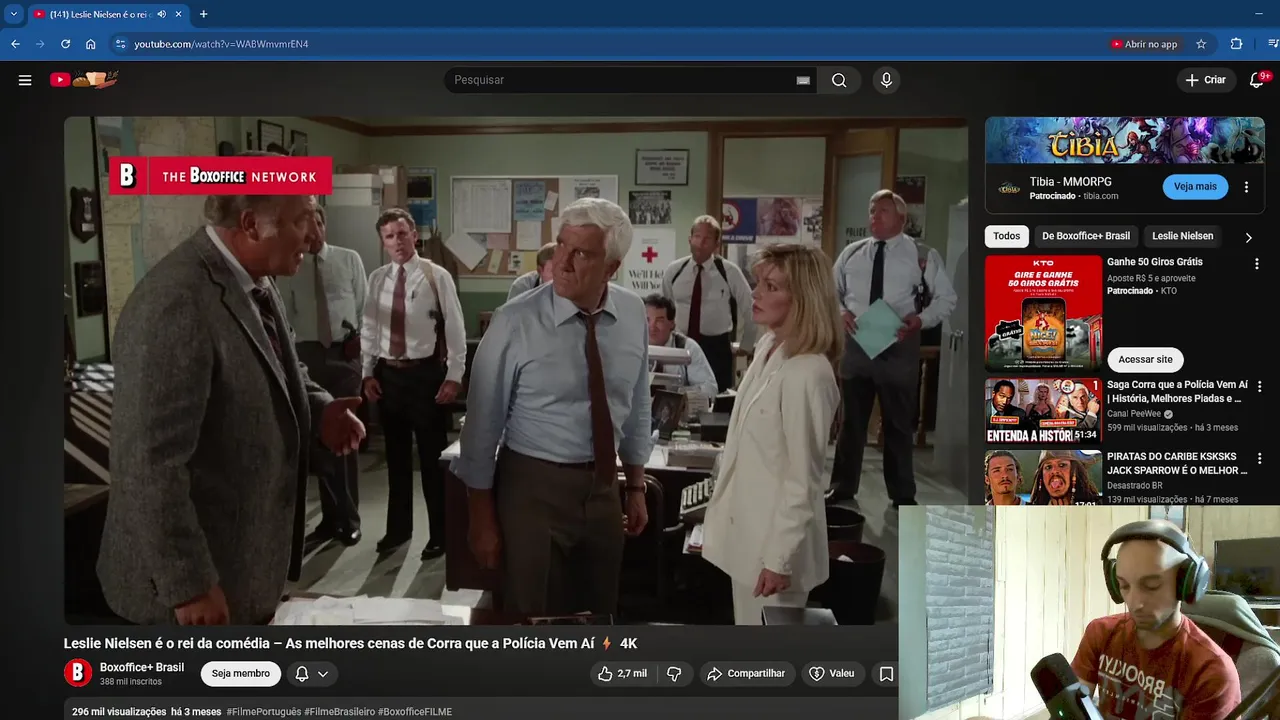
Task: Open the YouTube guide hamburger menu
Action: point(25,80)
